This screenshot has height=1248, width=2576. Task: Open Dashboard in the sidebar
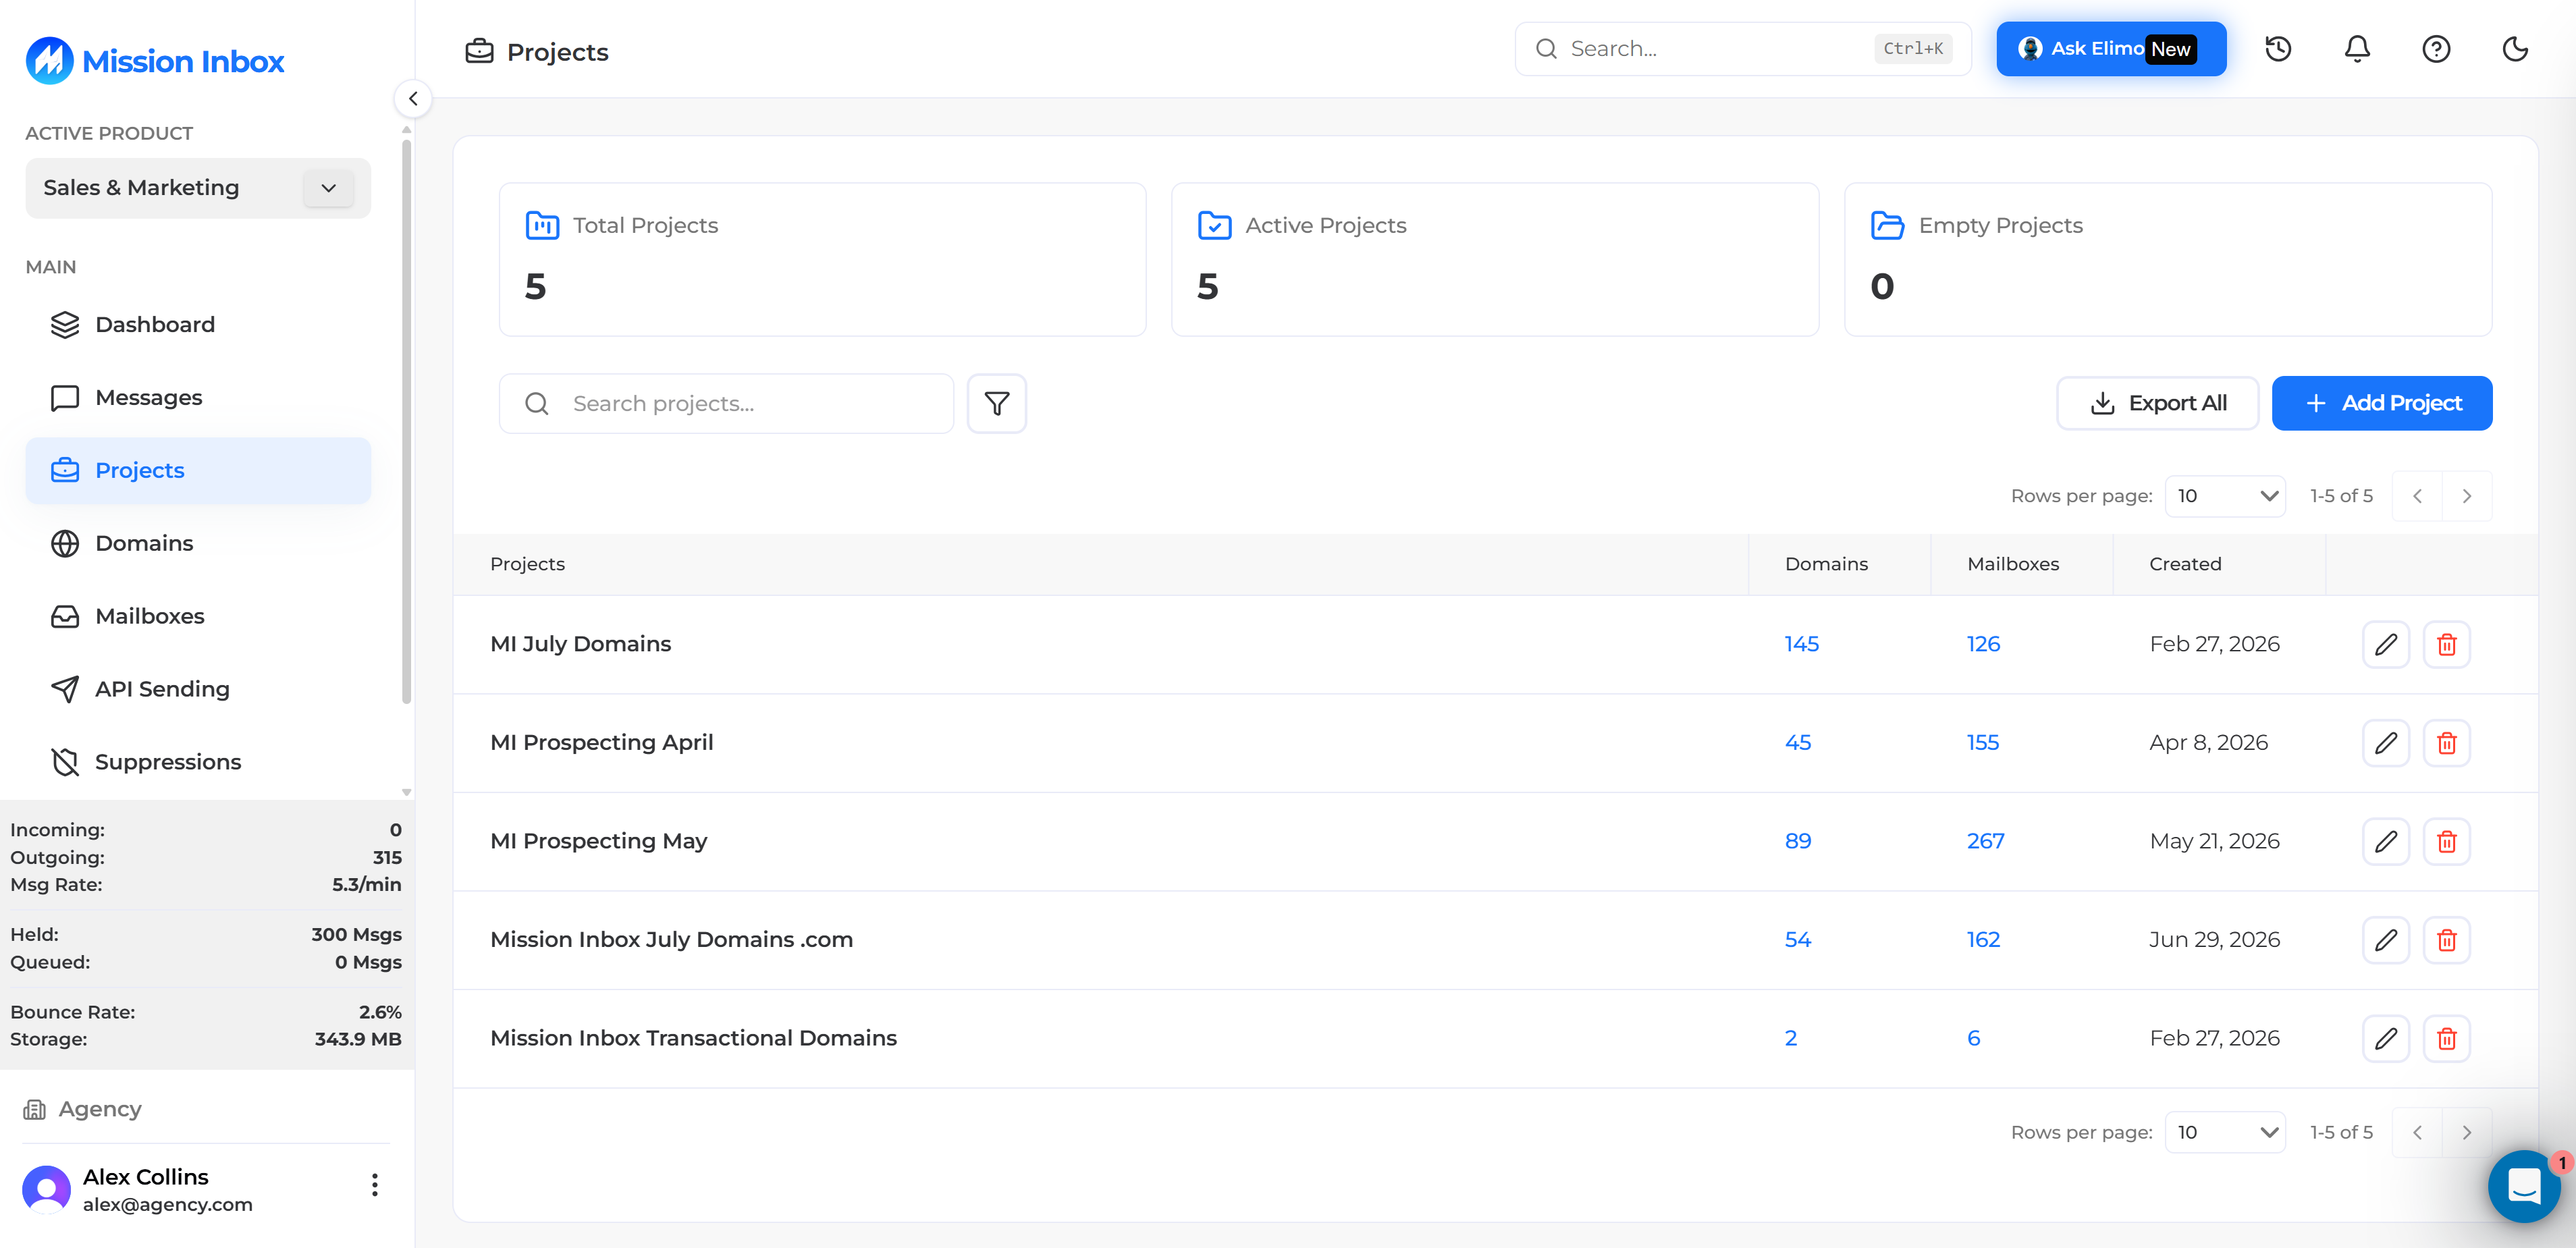coord(198,325)
